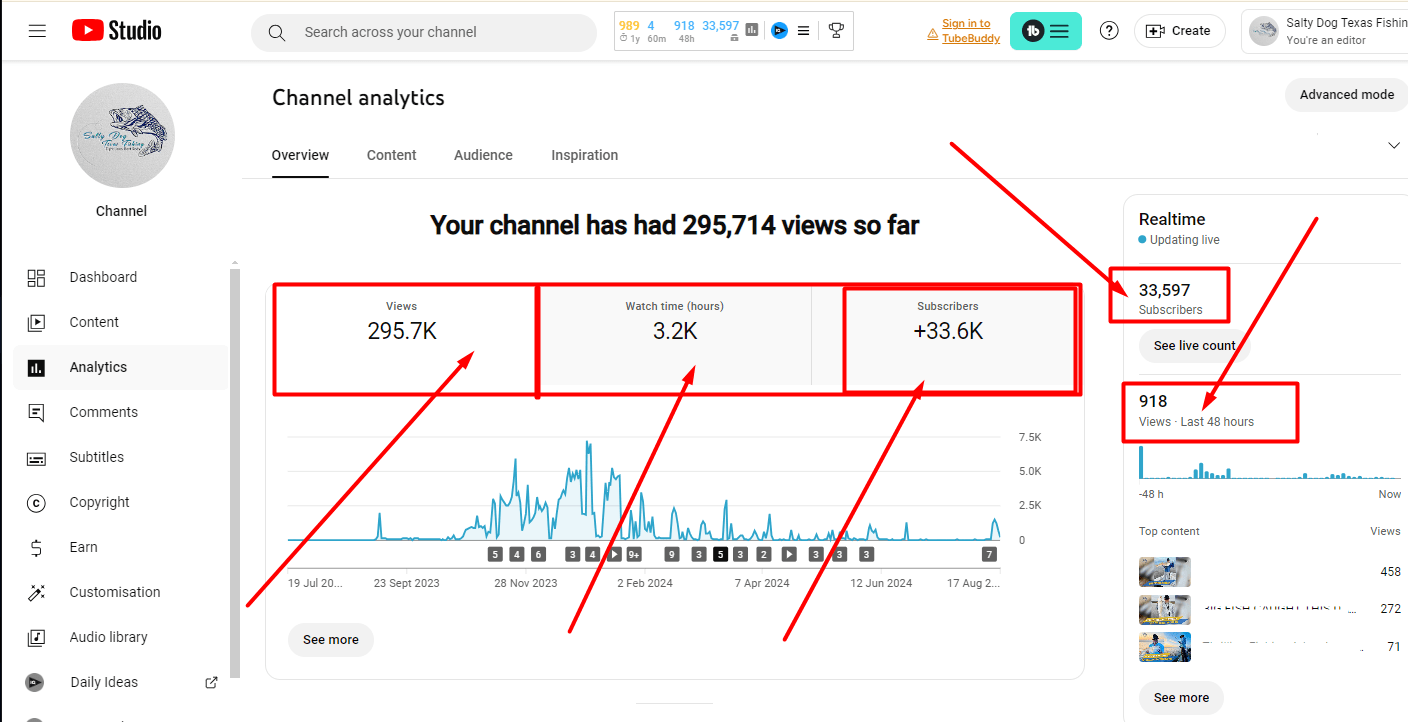Click the YouTube Studio logo
1408x722 pixels.
[116, 31]
